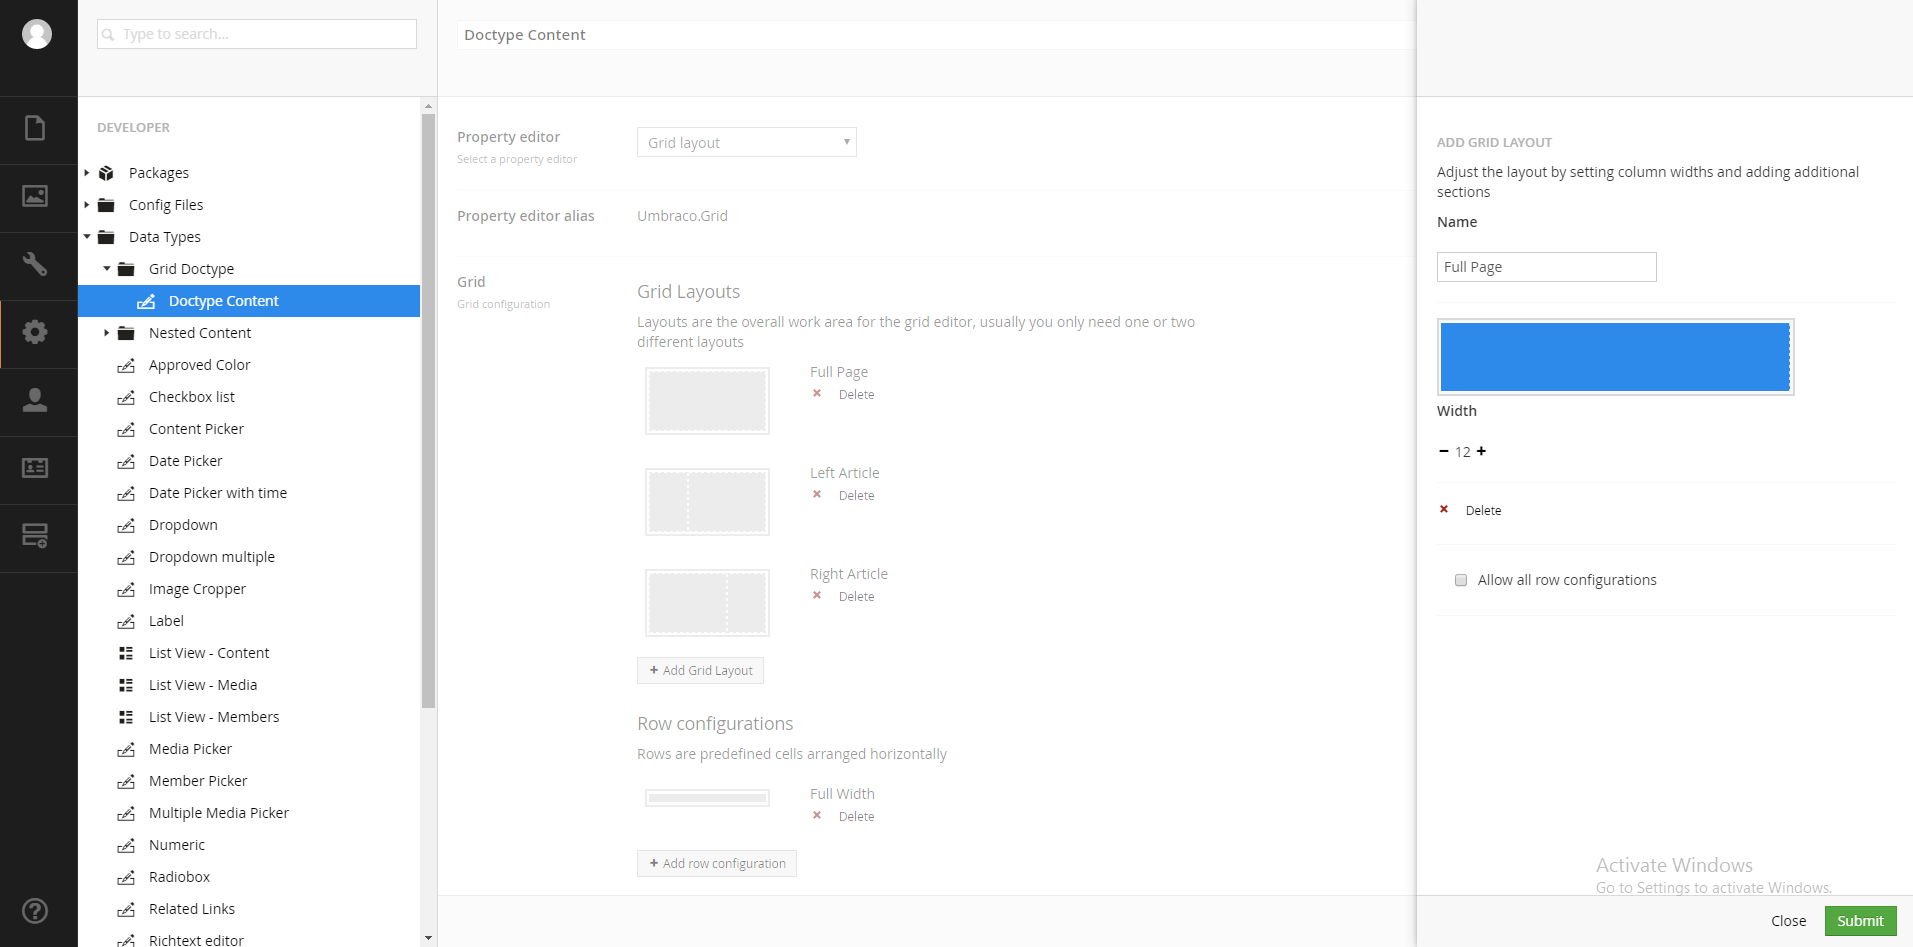Click the Approved Color data type icon
The image size is (1913, 947).
click(126, 366)
